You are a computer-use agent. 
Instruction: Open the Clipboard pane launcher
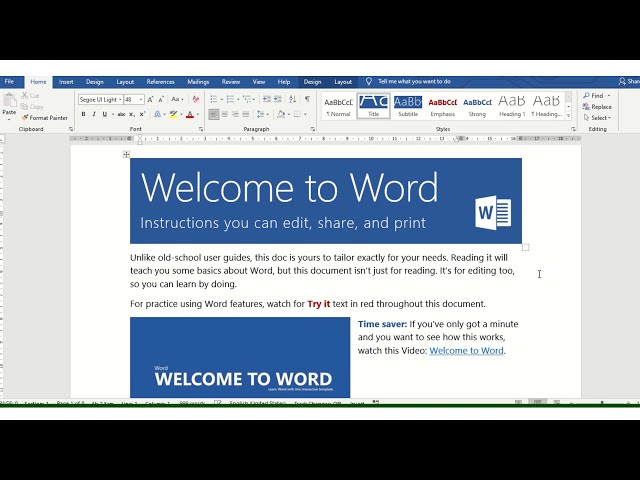coord(71,129)
